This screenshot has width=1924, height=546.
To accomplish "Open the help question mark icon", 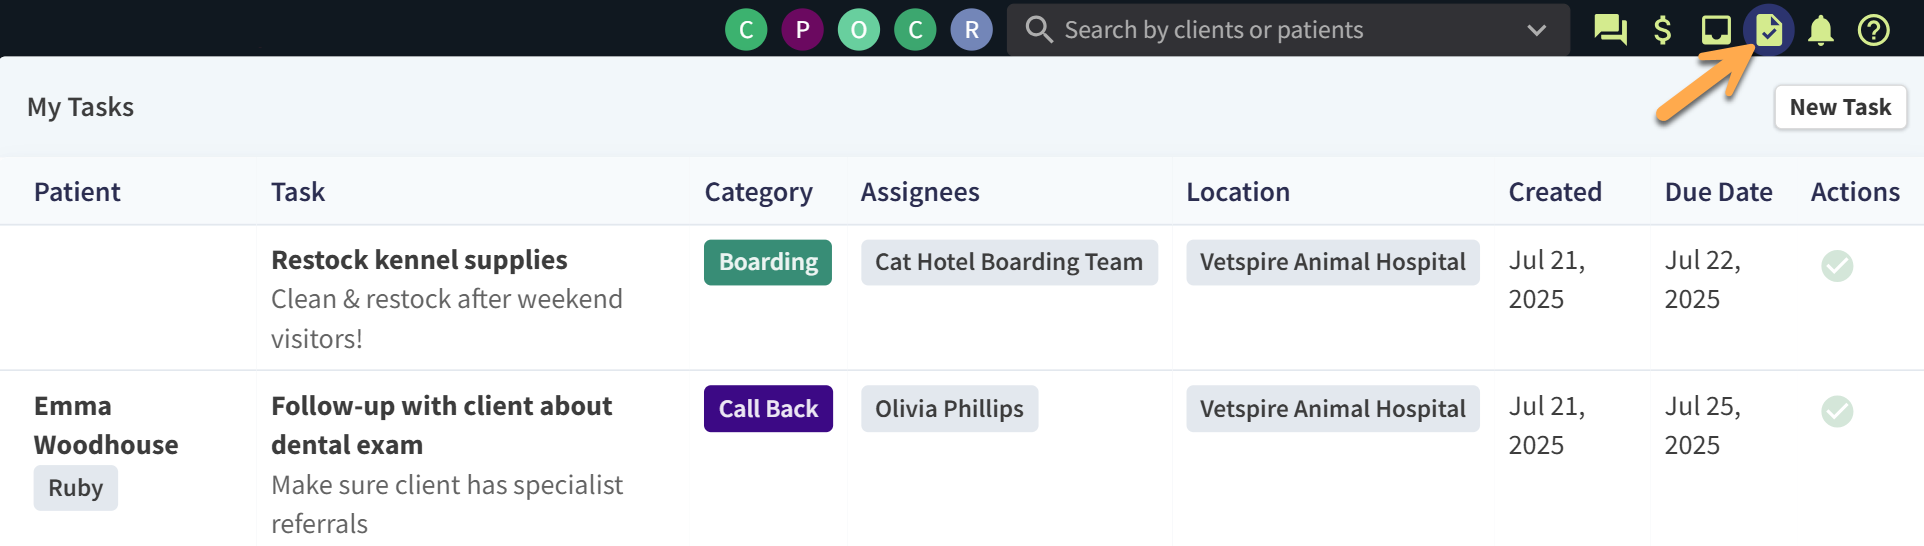I will point(1873,30).
